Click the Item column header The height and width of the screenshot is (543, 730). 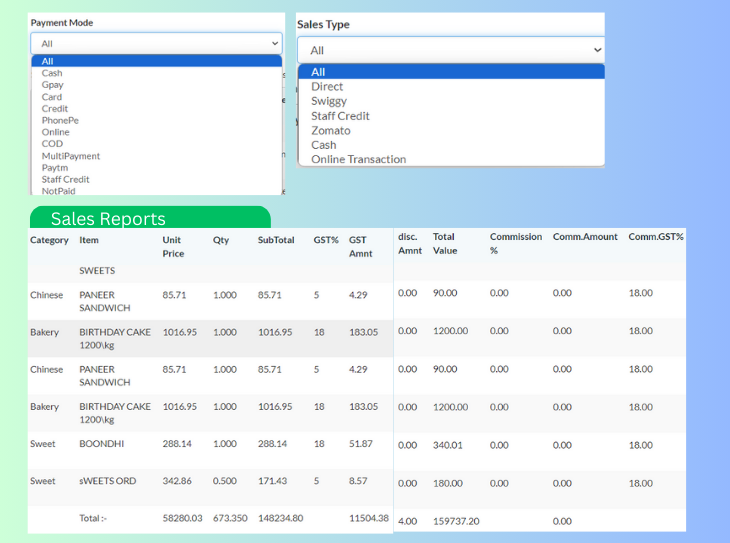point(88,240)
